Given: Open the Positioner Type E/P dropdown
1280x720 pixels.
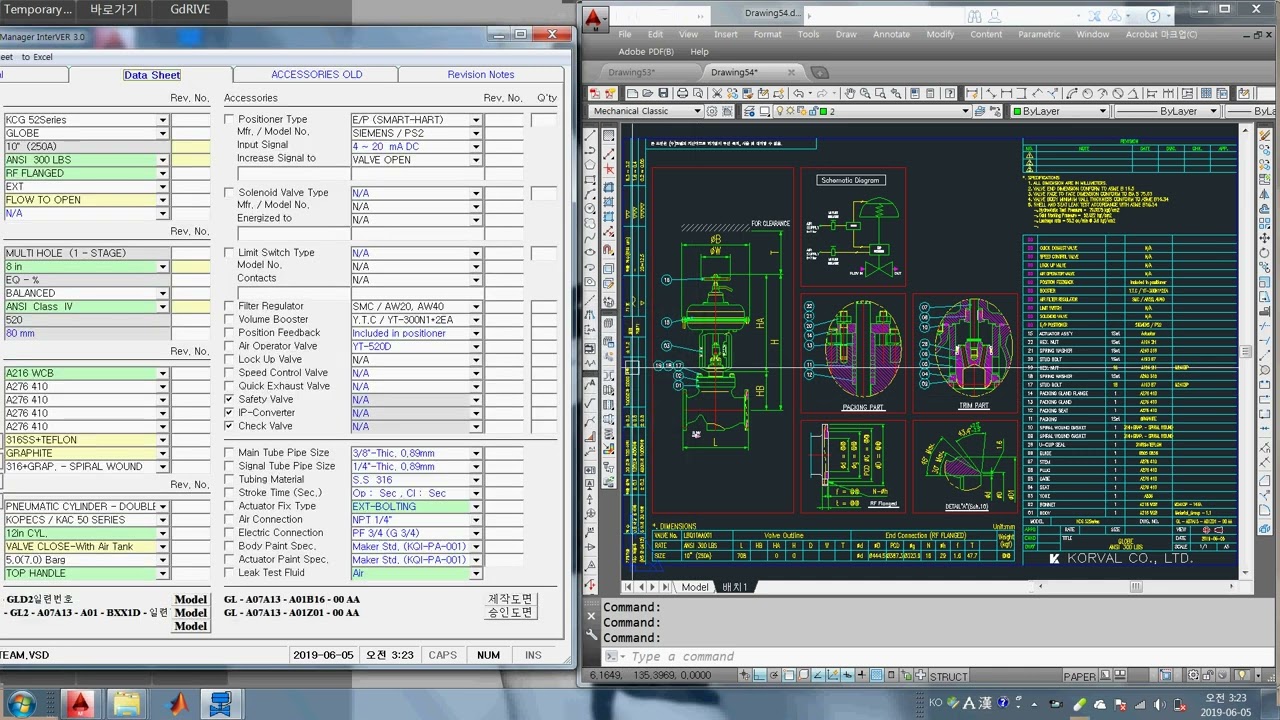Looking at the screenshot, I should tap(476, 120).
